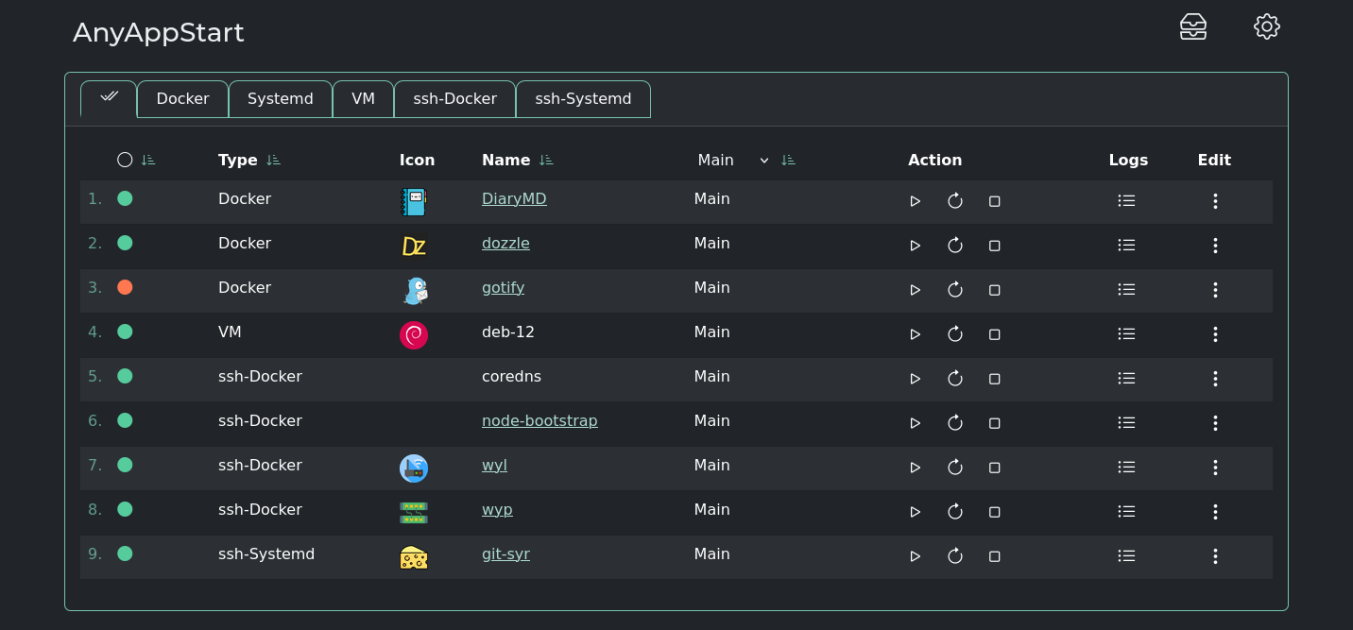Open the gotify link

pos(503,288)
